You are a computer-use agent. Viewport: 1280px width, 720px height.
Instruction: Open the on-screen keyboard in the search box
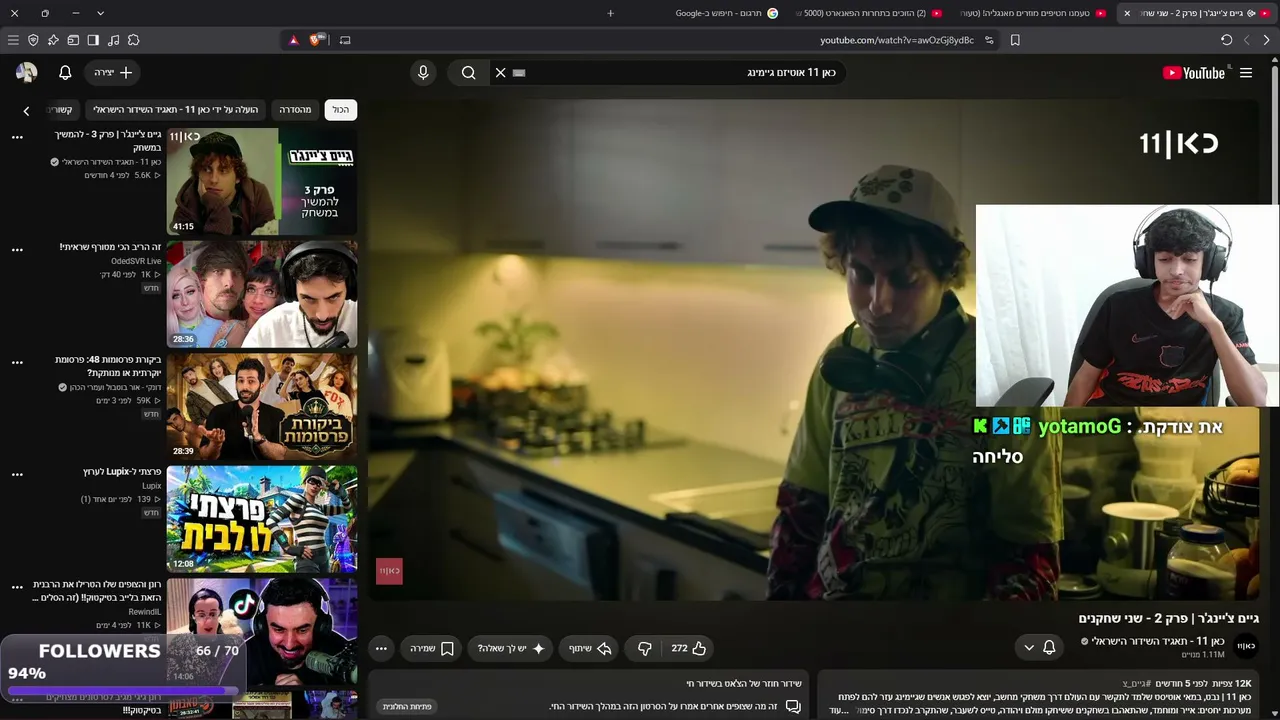(518, 73)
